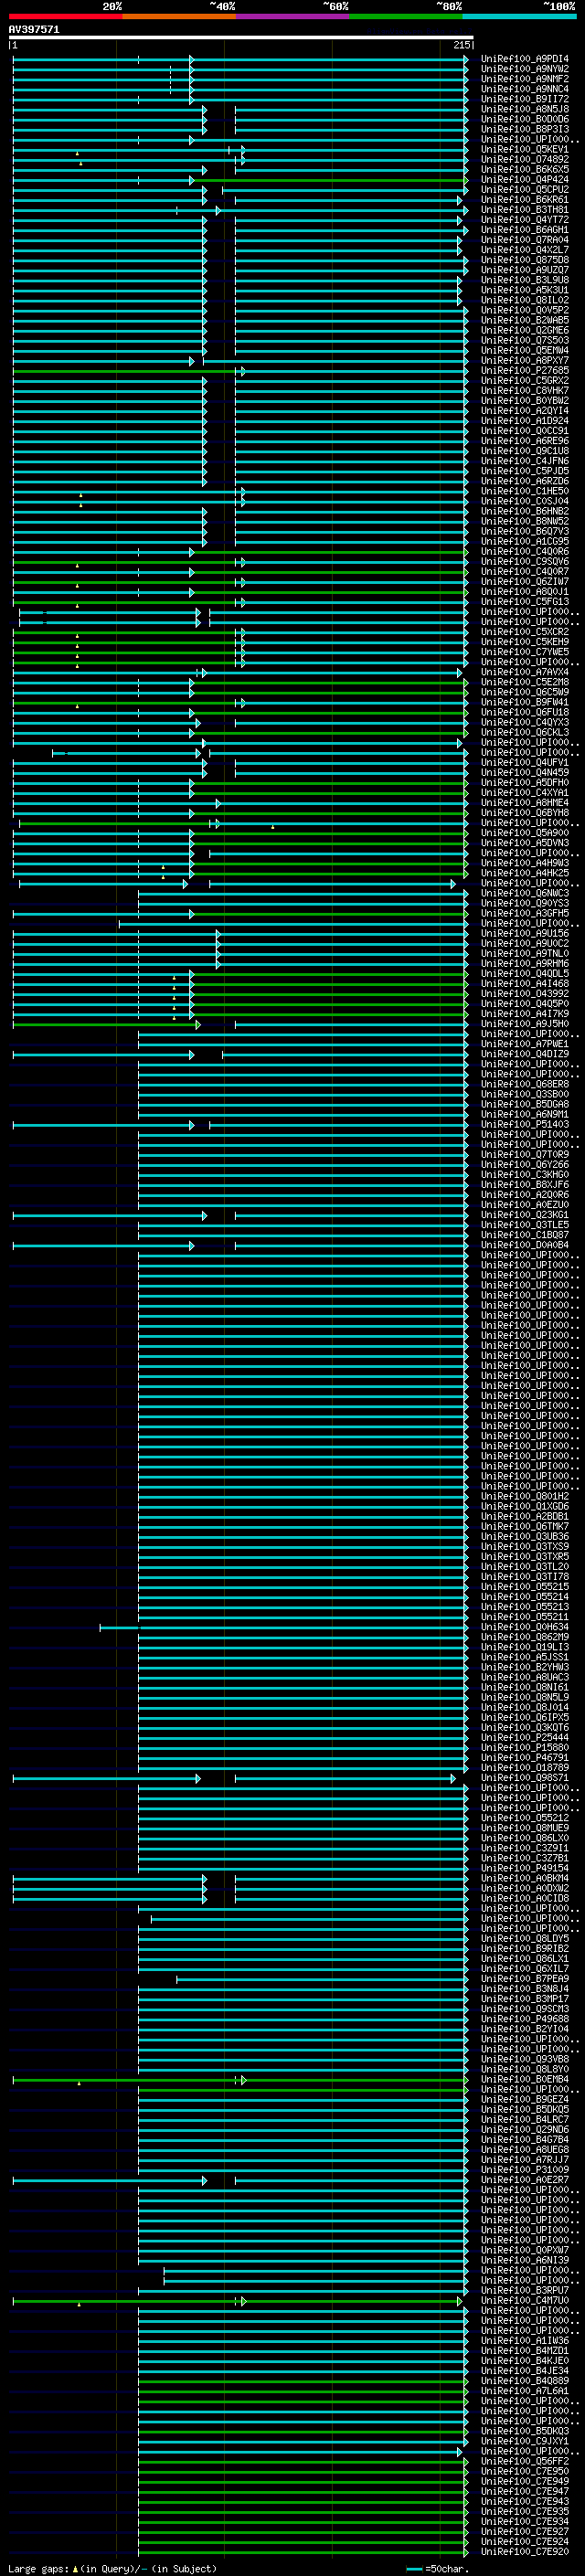
Task: Select label UniRef100_A1CG95
Action: pos(524,541)
